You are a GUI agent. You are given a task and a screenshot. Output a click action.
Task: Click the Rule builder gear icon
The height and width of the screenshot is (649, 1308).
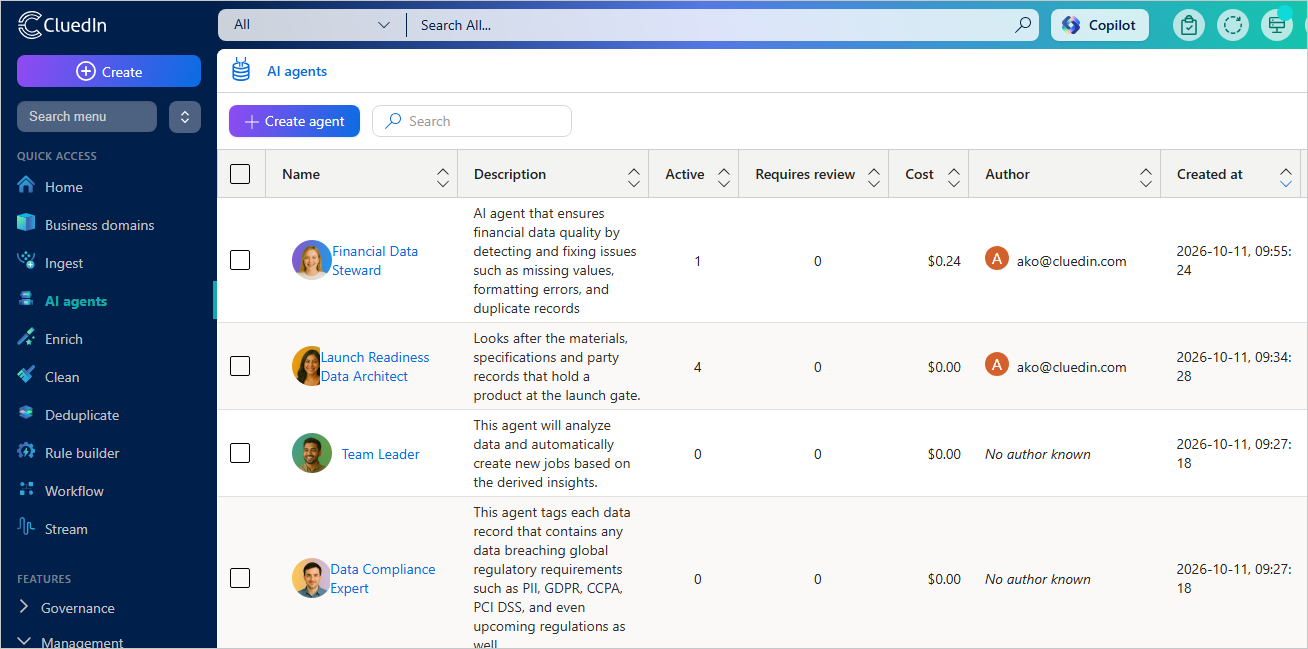coord(26,452)
